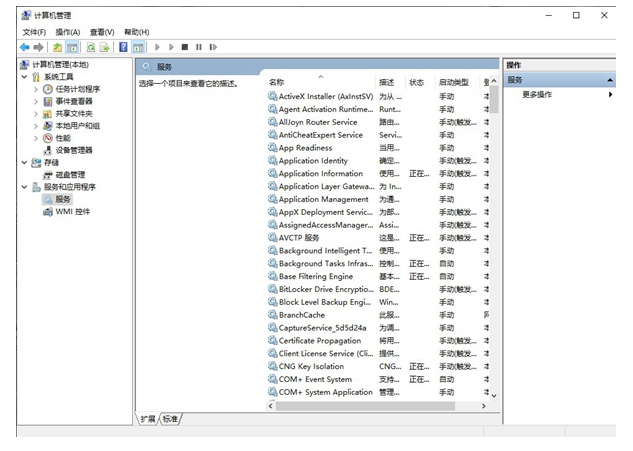Viewport: 633px width, 451px height.
Task: Collapse the 系统工具 tree node
Action: coord(25,77)
